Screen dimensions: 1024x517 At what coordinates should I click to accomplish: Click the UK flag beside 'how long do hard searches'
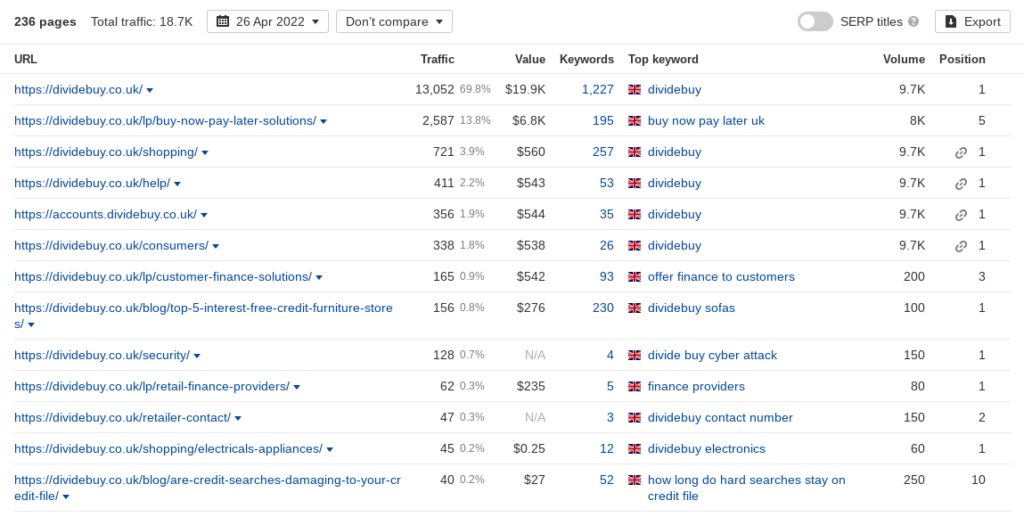(x=634, y=480)
